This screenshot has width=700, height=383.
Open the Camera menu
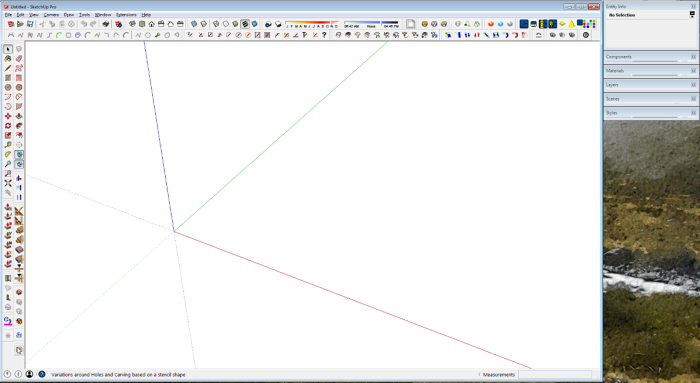51,15
